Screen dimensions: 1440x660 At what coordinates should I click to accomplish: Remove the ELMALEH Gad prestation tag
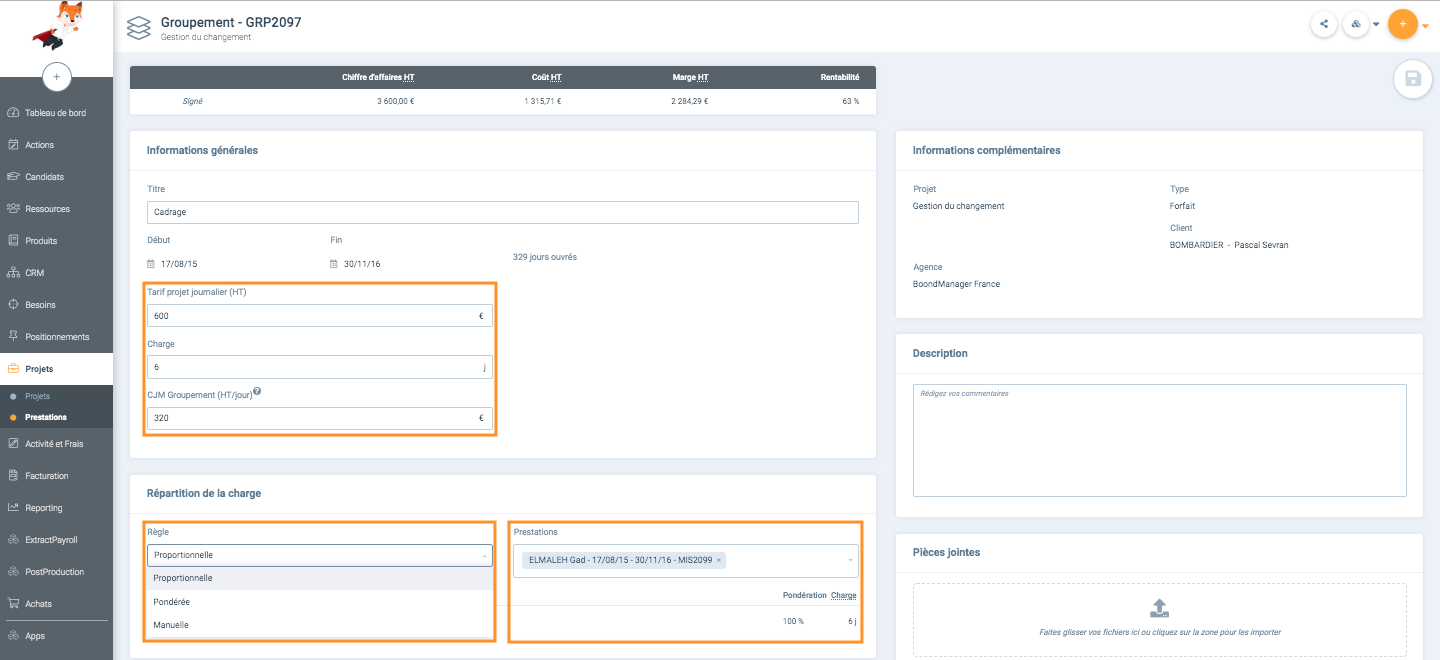(x=719, y=560)
